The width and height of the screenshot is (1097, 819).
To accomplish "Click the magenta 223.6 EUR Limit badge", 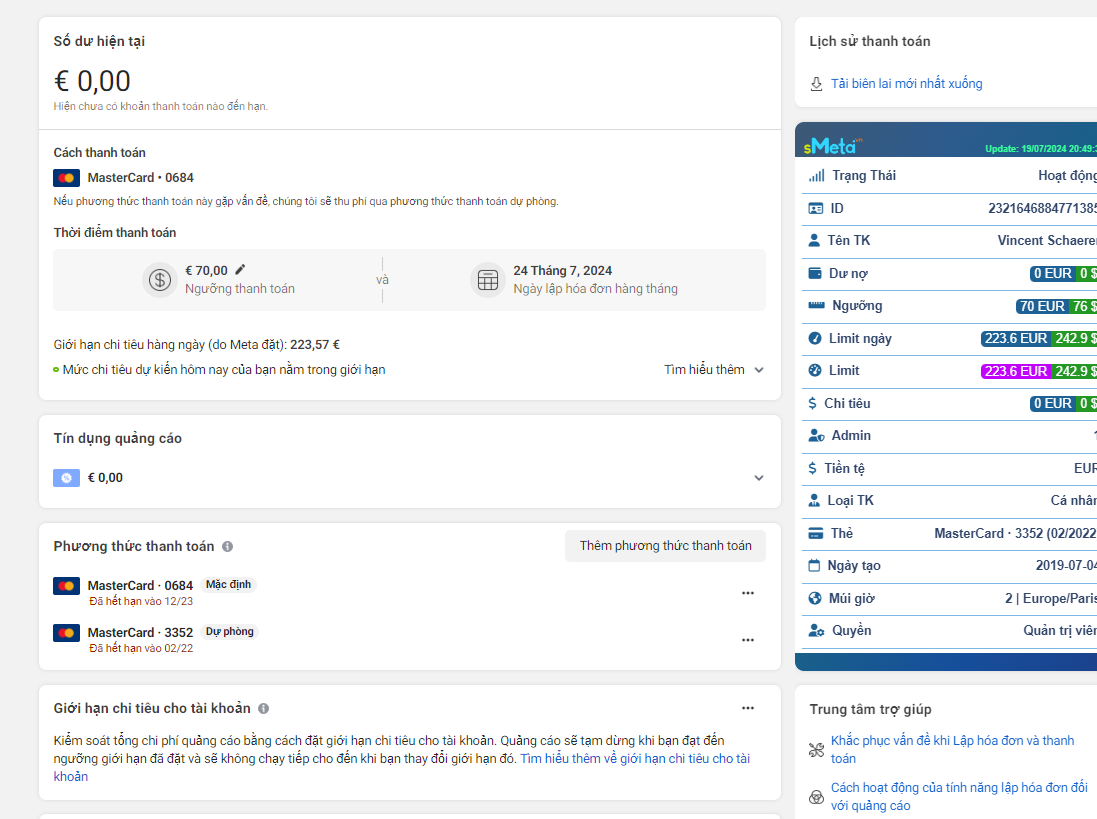I will [x=1016, y=371].
